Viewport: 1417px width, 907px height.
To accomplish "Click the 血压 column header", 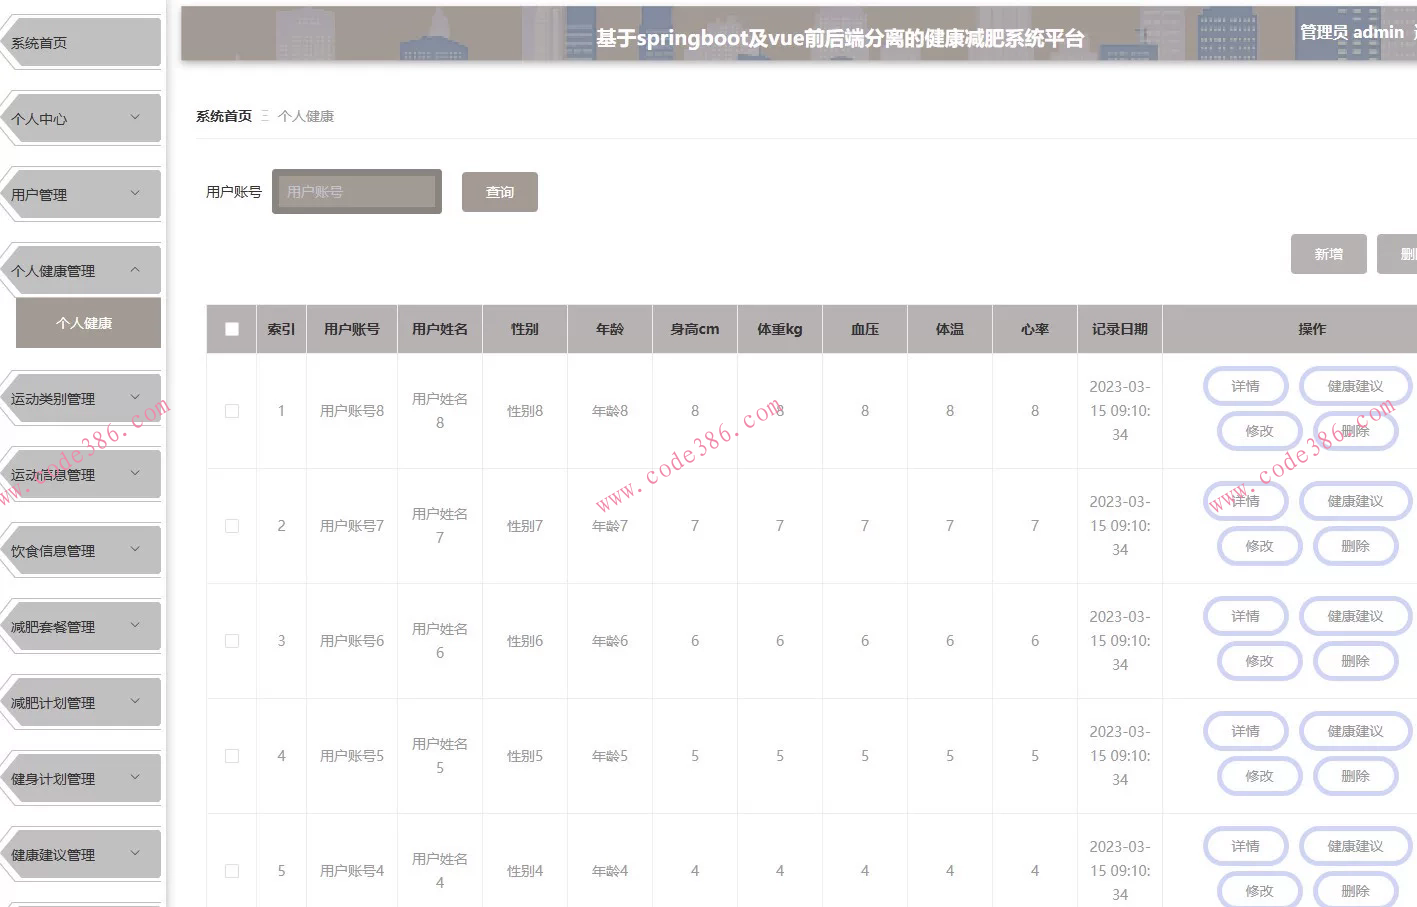I will pyautogui.click(x=865, y=329).
